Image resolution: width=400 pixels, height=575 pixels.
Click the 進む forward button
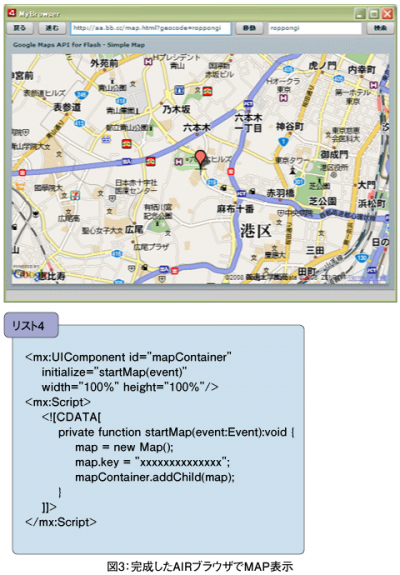click(x=52, y=28)
